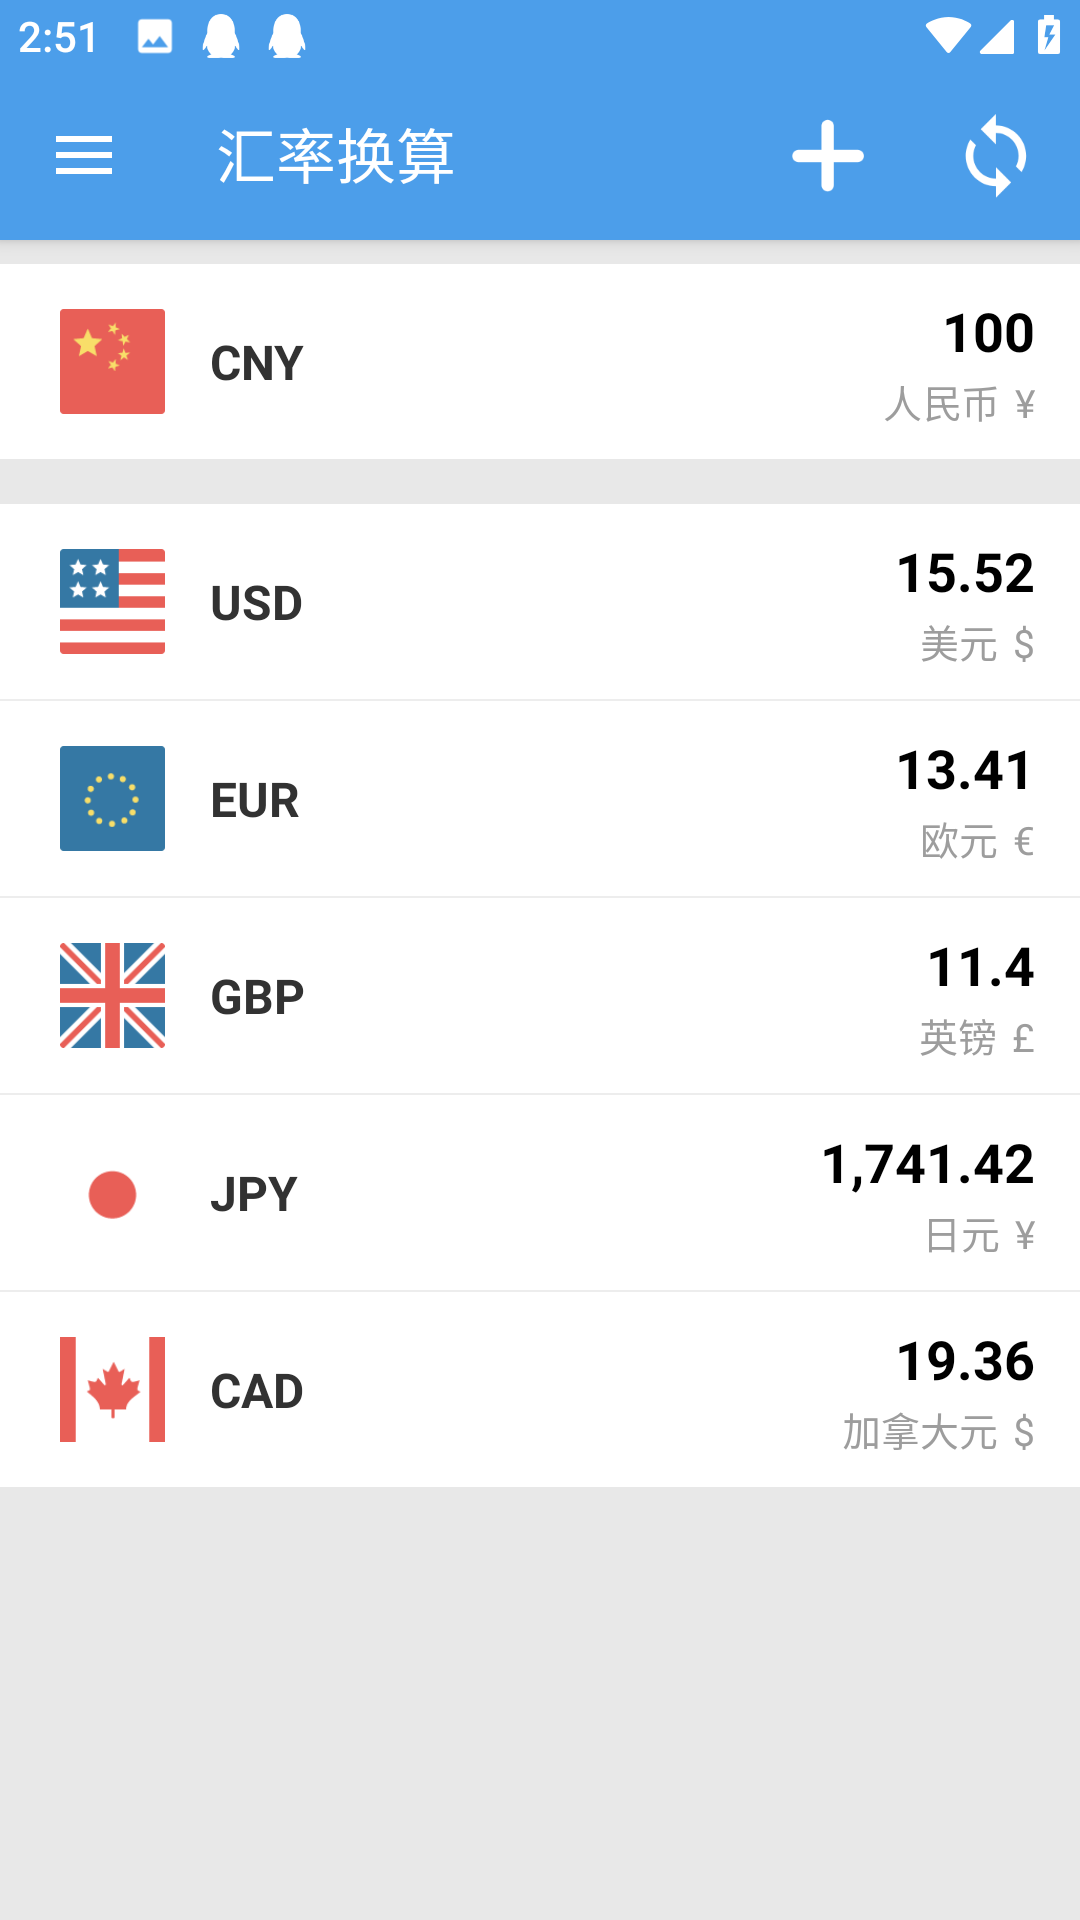Tap the Japan flag icon
Image resolution: width=1080 pixels, height=1920 pixels.
tap(112, 1193)
